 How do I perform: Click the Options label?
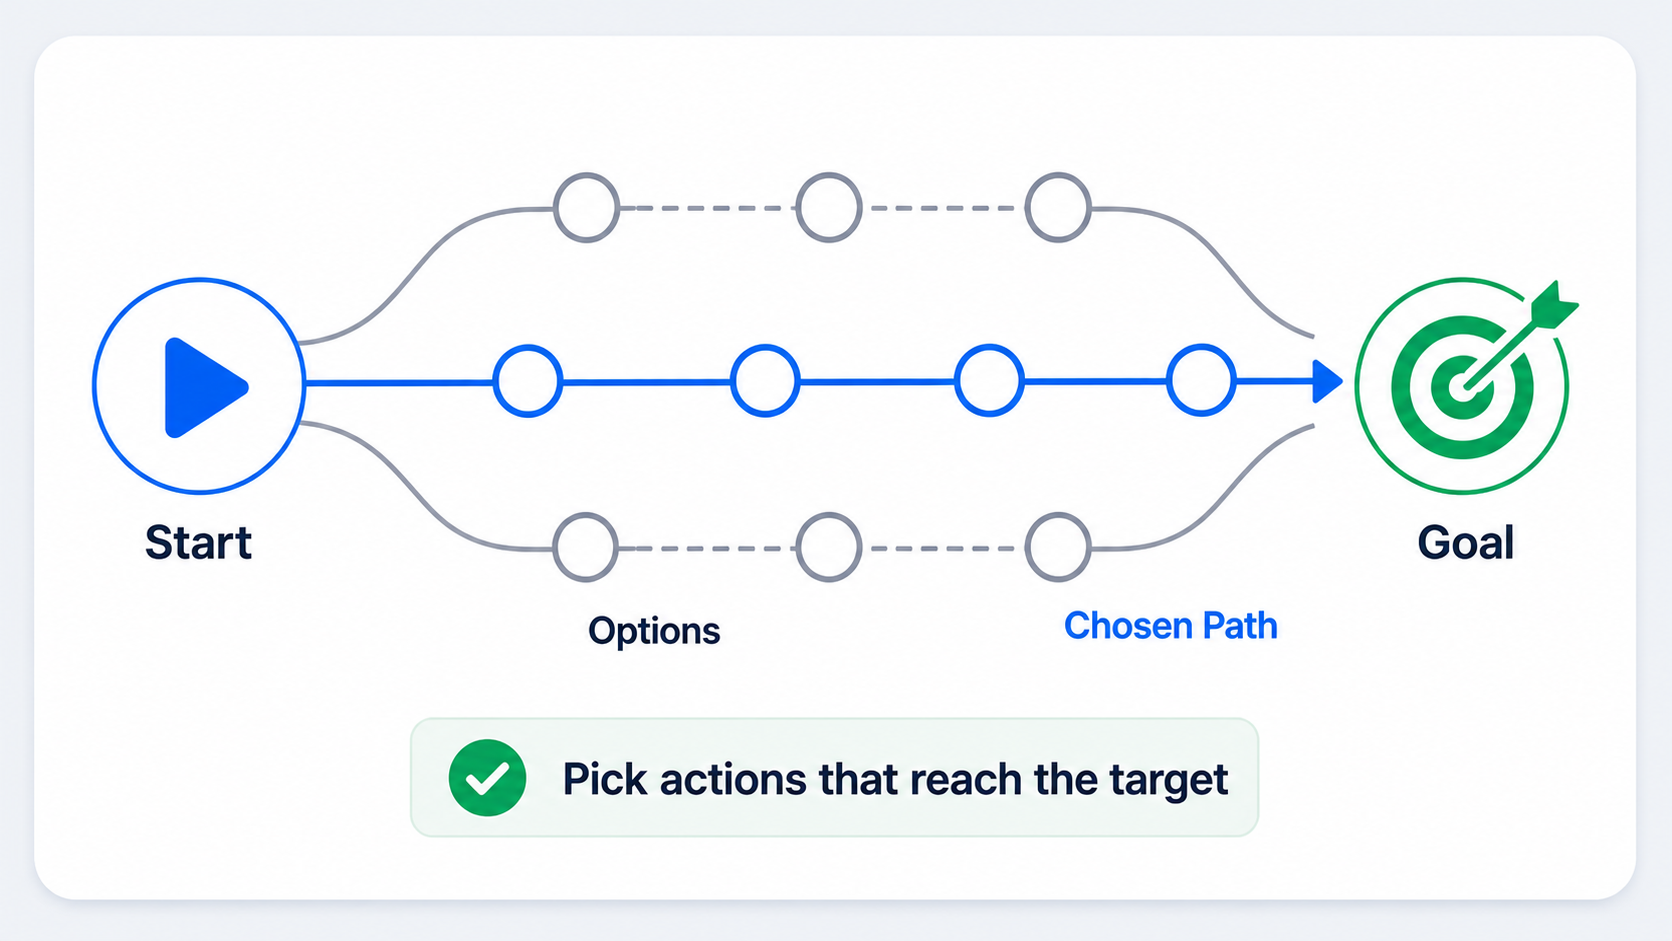coord(654,632)
